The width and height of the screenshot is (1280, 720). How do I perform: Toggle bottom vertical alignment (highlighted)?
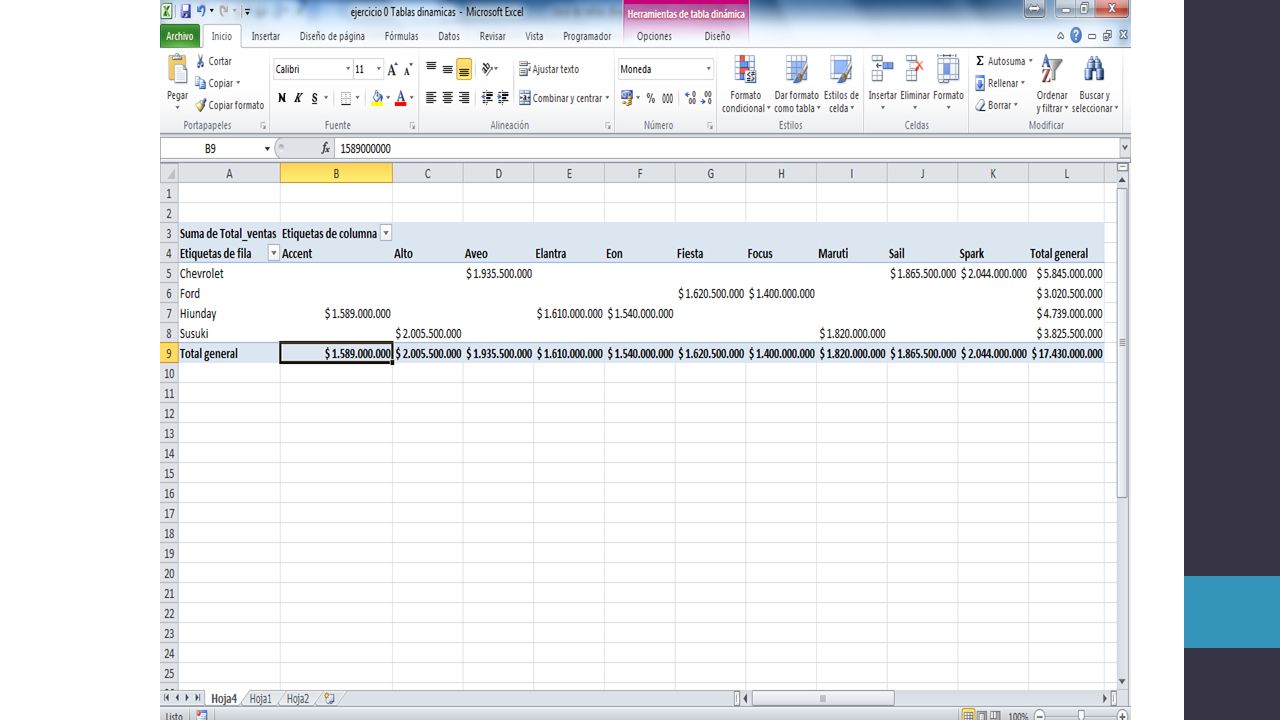click(464, 69)
